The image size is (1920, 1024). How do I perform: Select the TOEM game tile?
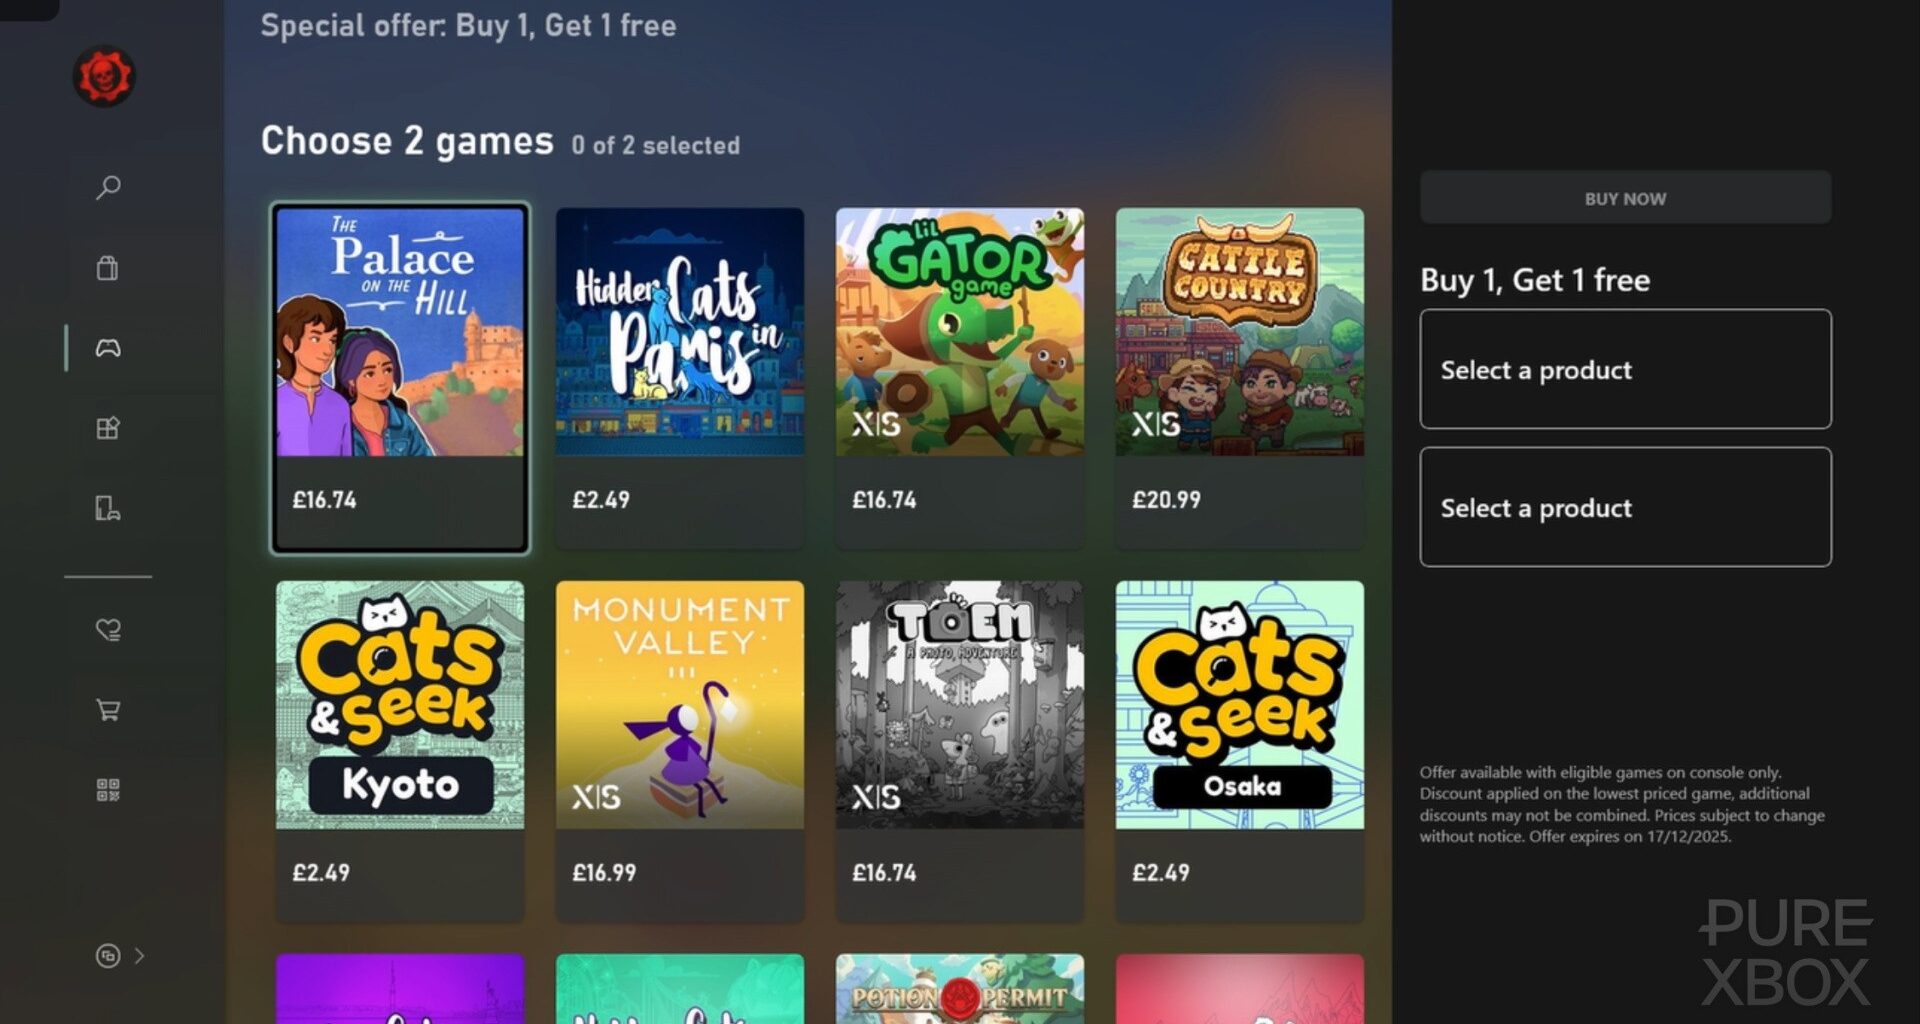960,751
